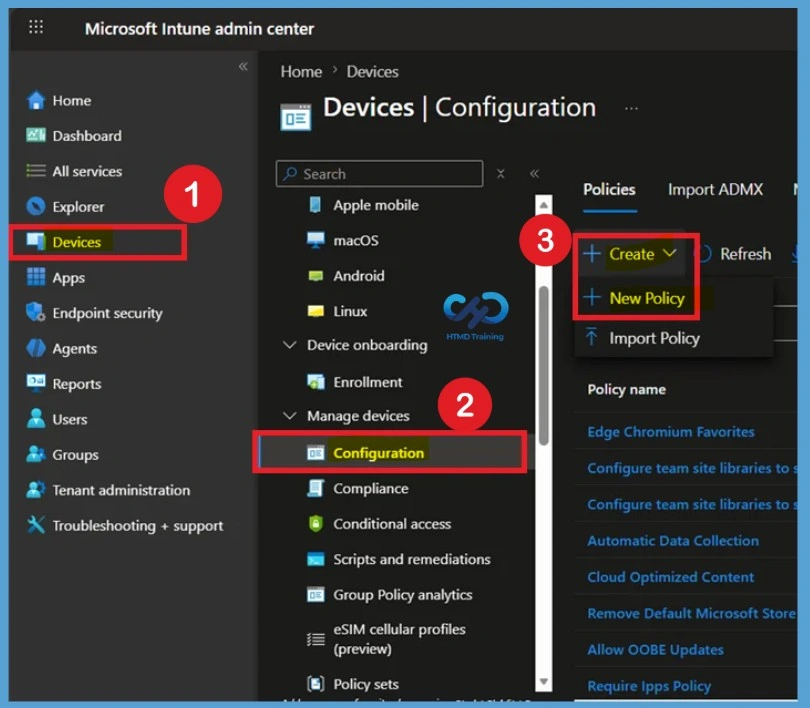
Task: Collapse the Devices submenu panel
Action: tap(534, 174)
